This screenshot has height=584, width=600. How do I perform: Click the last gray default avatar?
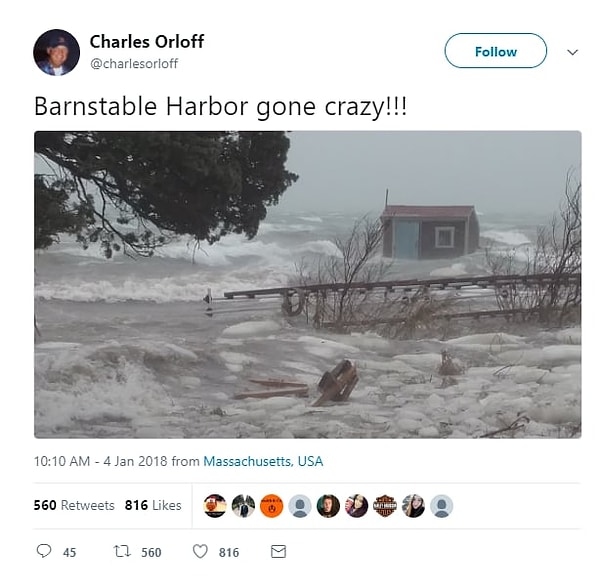(x=442, y=506)
